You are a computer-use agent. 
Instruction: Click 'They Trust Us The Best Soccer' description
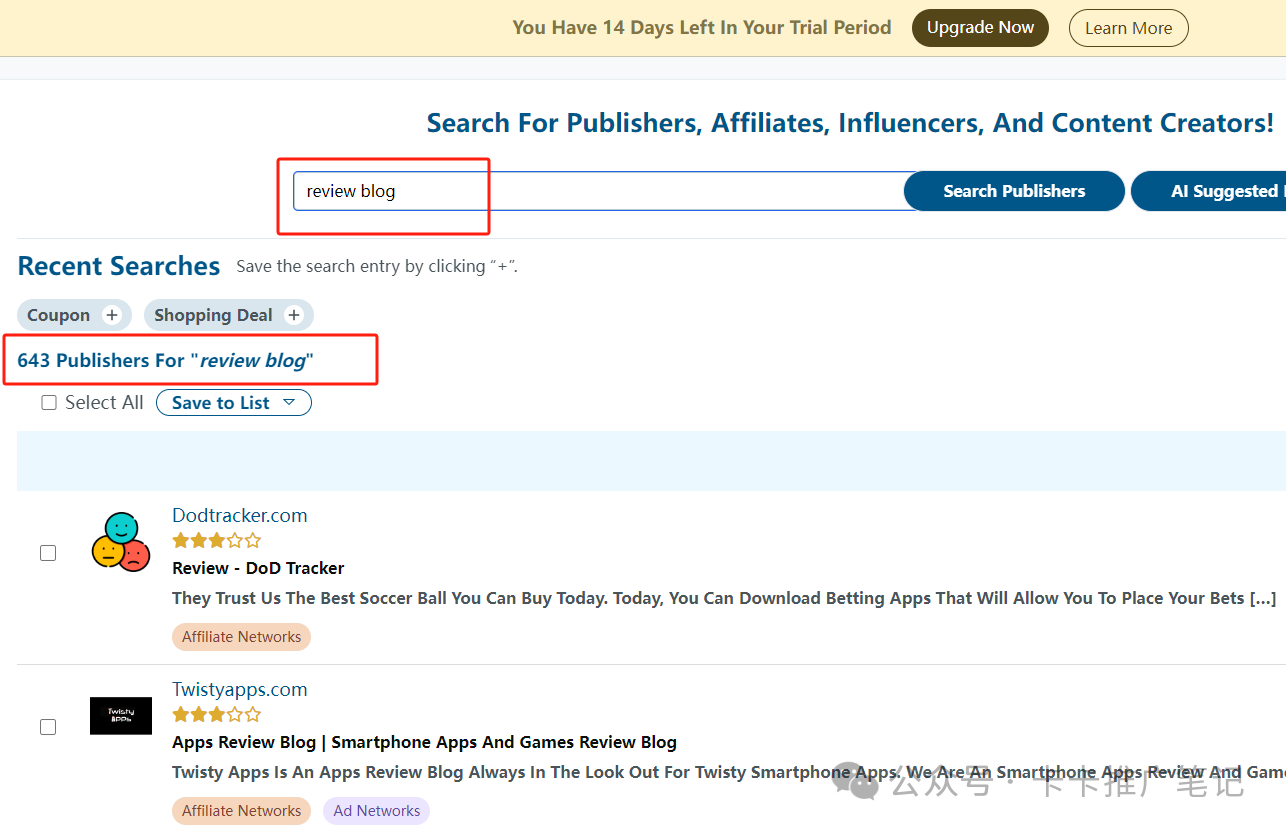(x=724, y=598)
